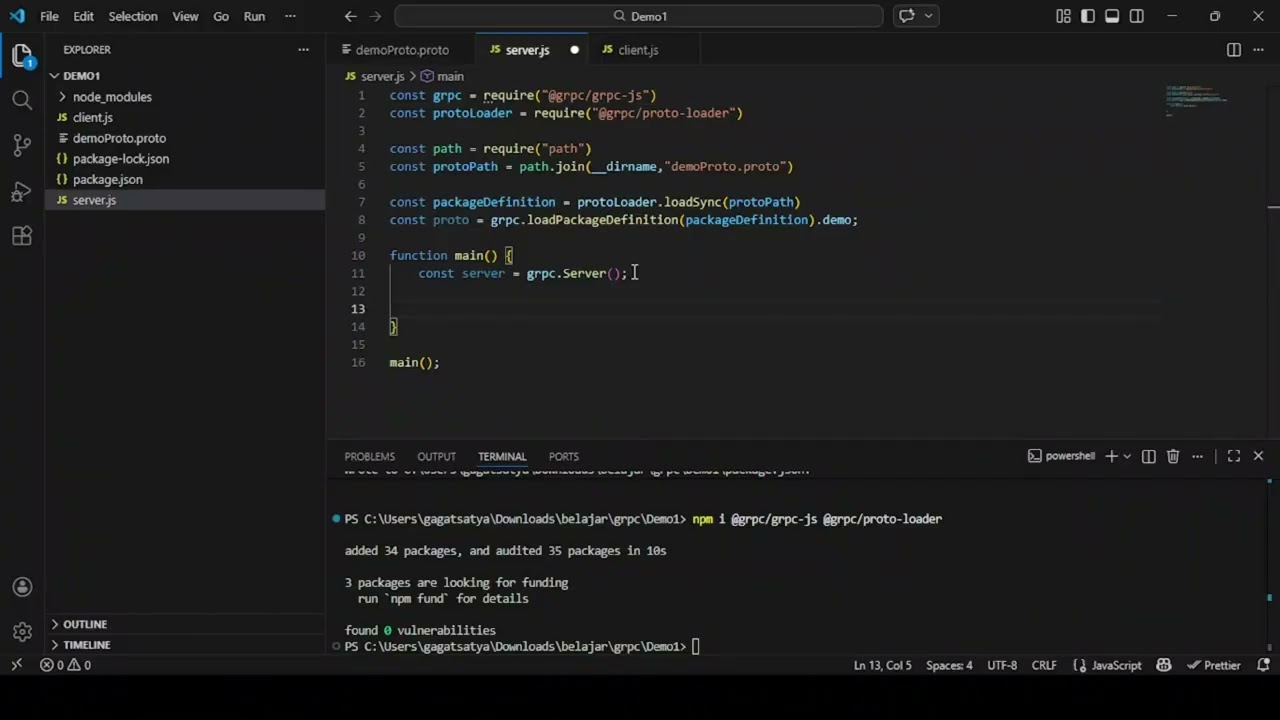Toggle the primary side bar
Viewport: 1280px width, 720px height.
[x=1087, y=16]
